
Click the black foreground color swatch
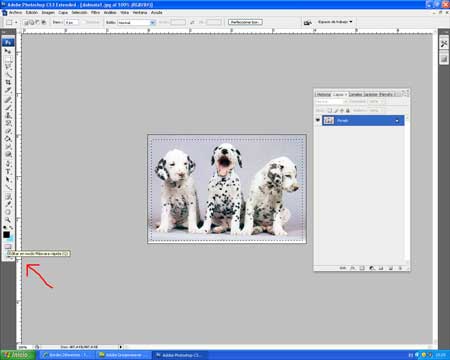tap(6, 235)
